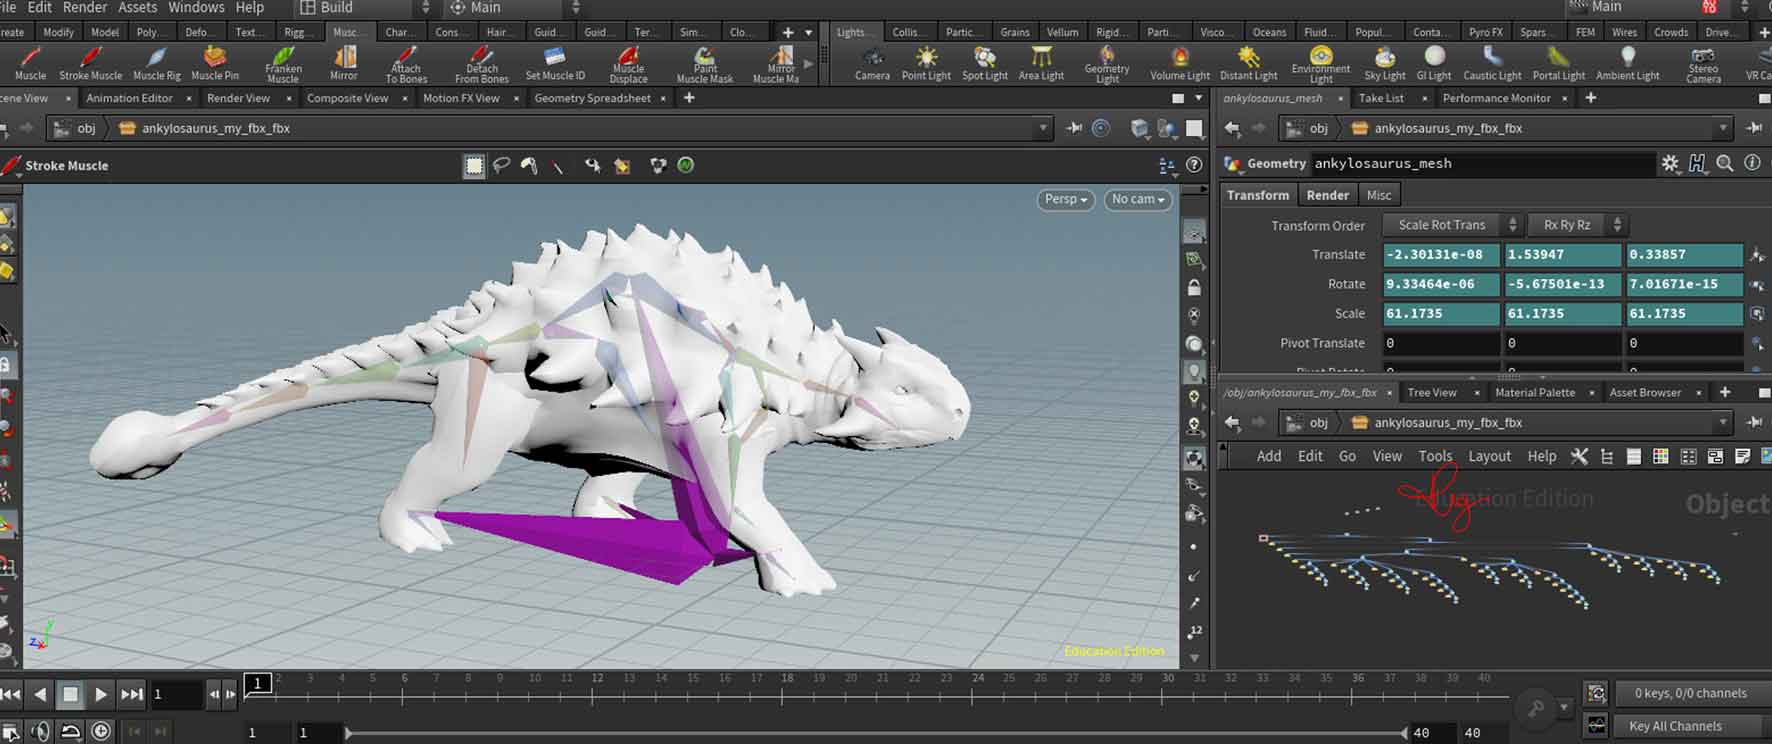Add an Ambient Light
Image resolution: width=1772 pixels, height=744 pixels.
(1628, 64)
